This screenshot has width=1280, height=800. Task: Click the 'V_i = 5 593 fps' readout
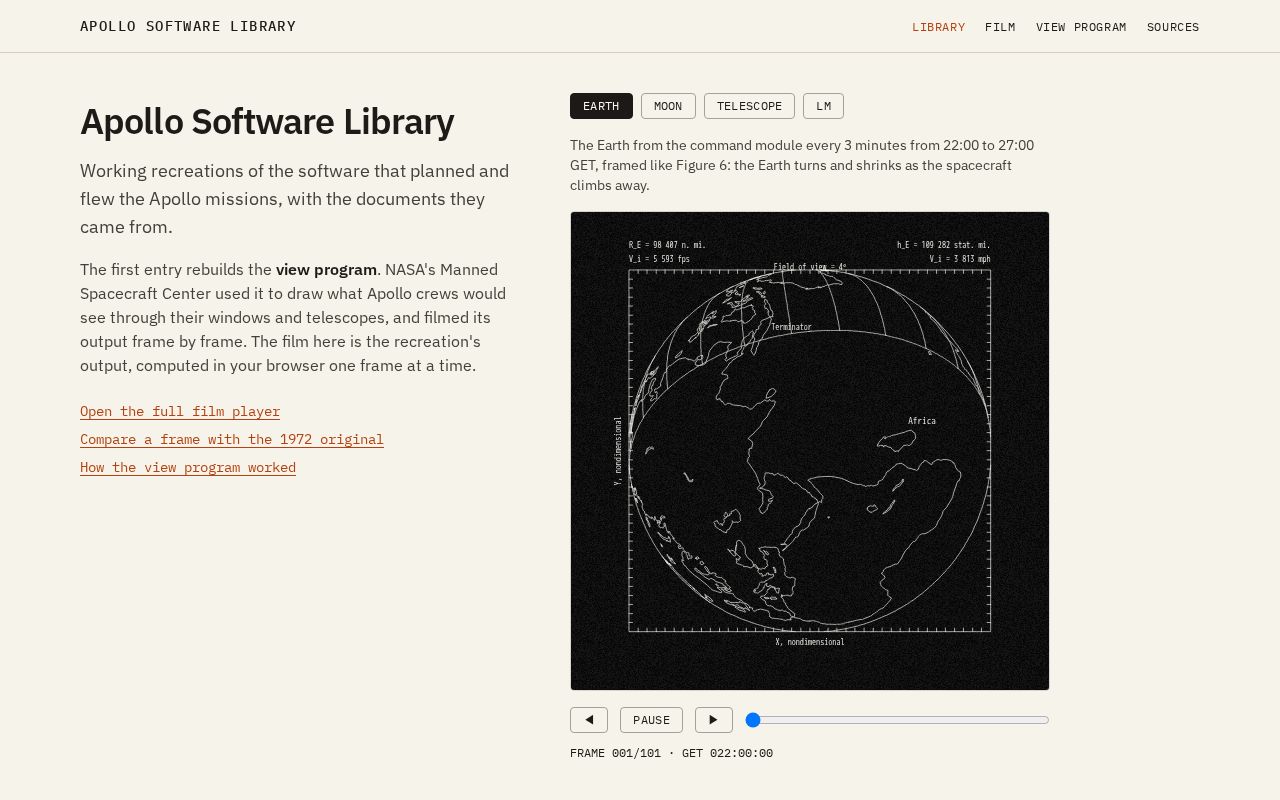tap(659, 259)
